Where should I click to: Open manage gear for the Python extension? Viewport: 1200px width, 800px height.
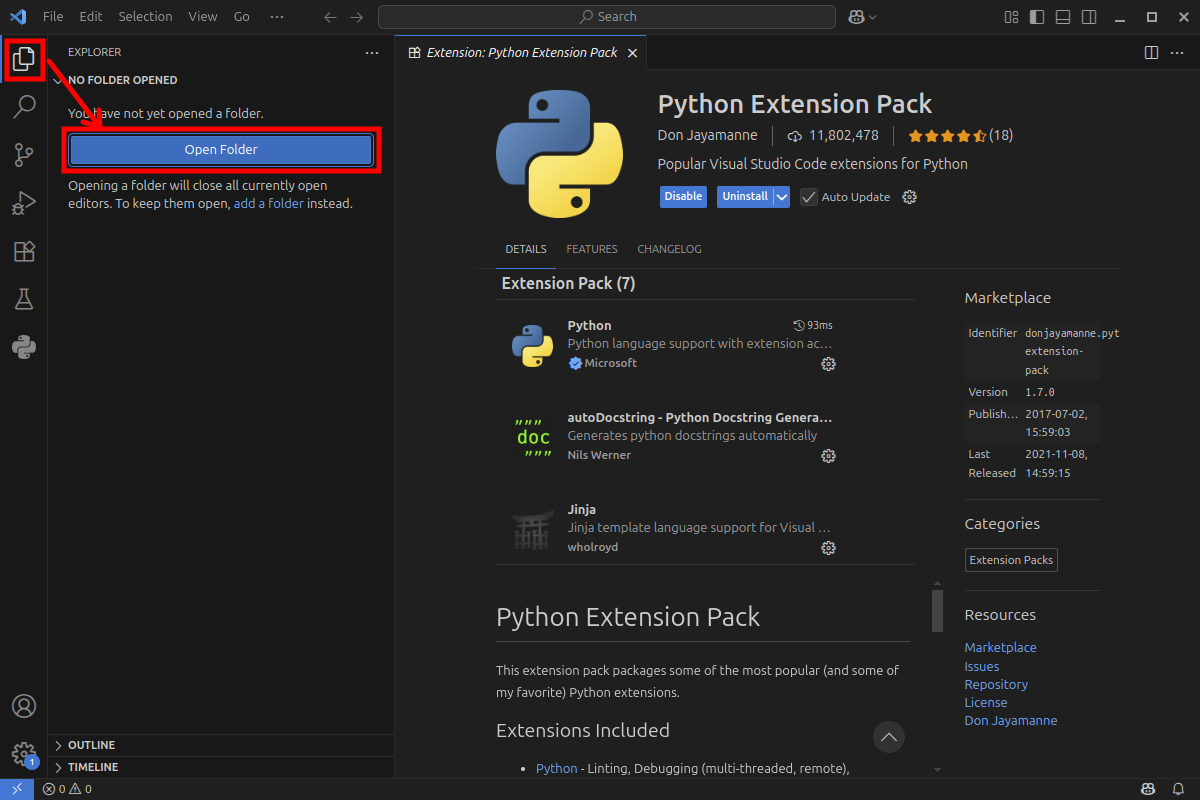828,364
